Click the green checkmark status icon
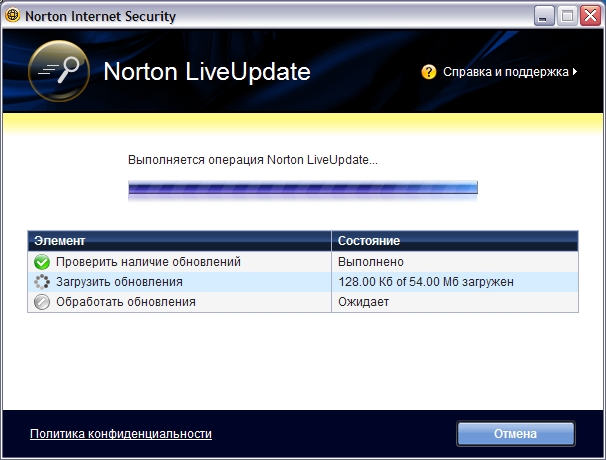 point(42,262)
